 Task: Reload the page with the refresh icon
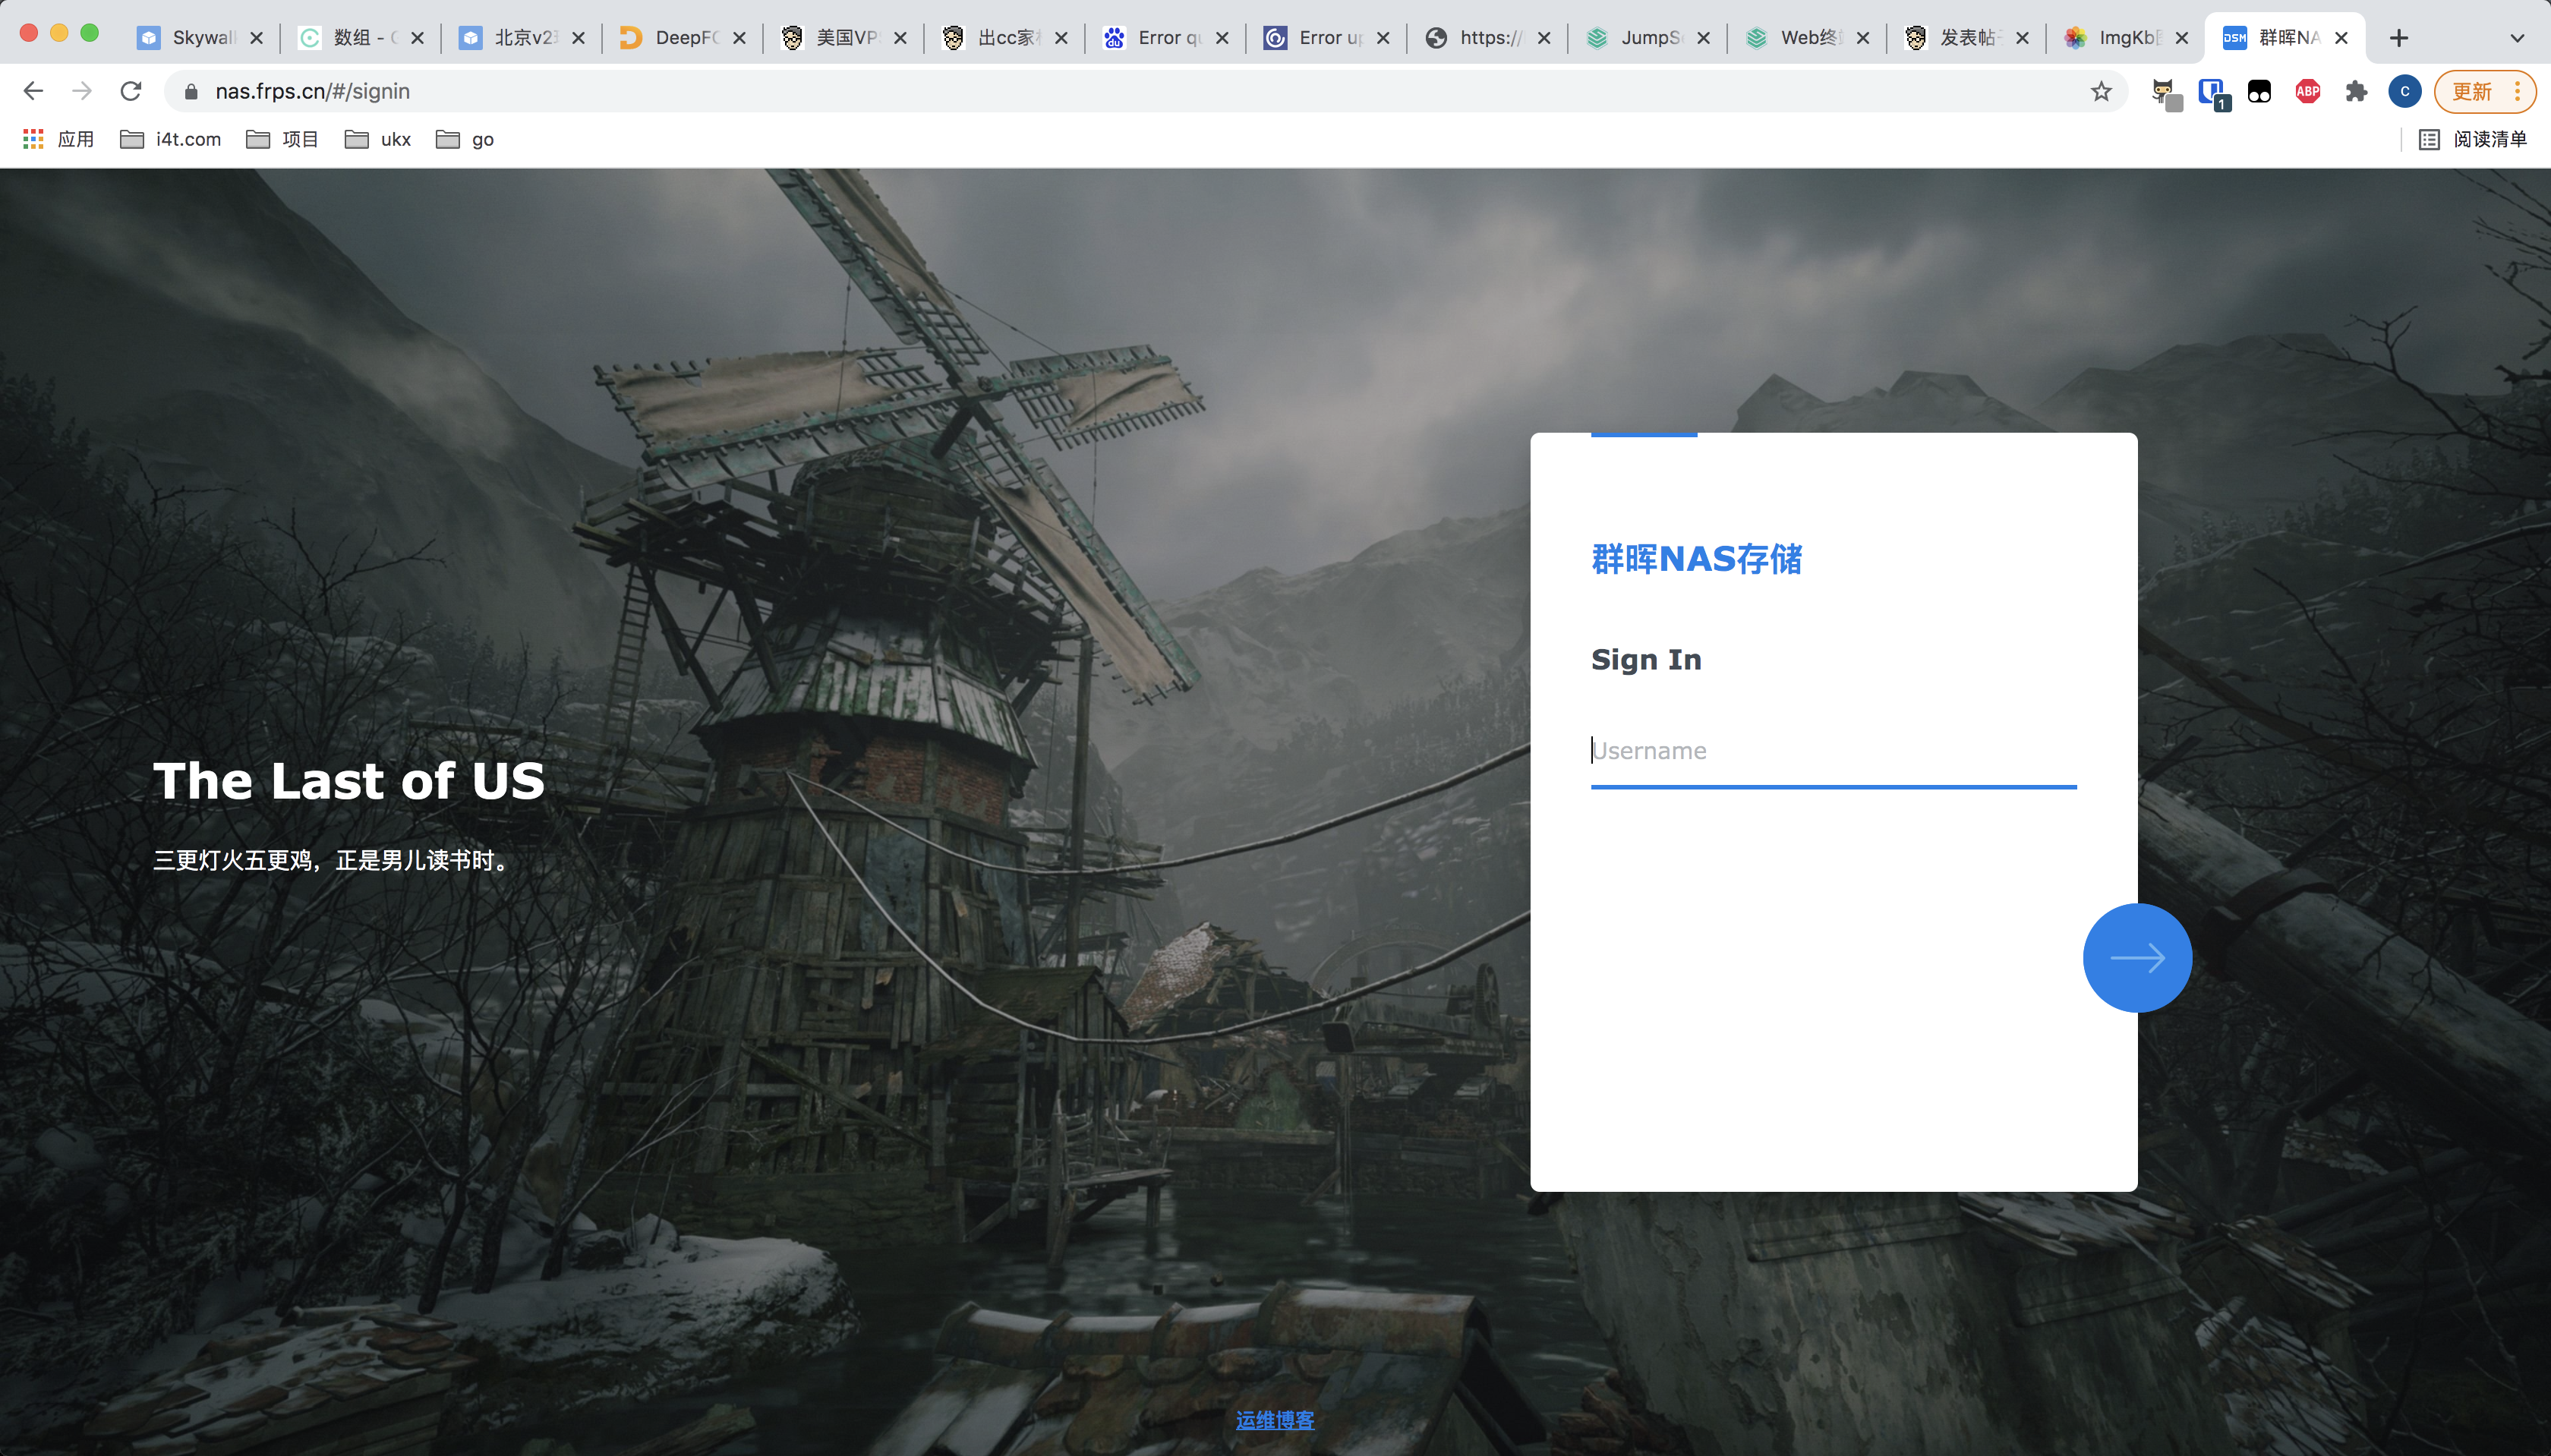(x=131, y=91)
